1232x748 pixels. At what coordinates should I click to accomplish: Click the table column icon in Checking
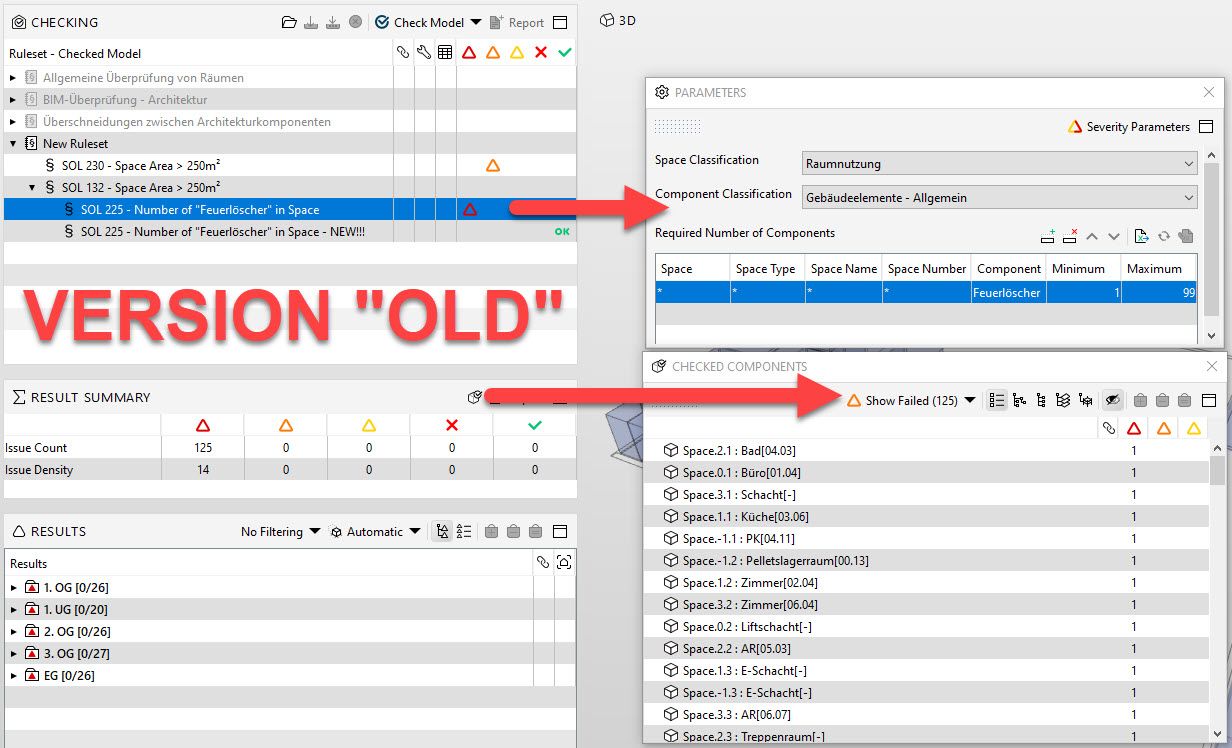click(x=445, y=53)
